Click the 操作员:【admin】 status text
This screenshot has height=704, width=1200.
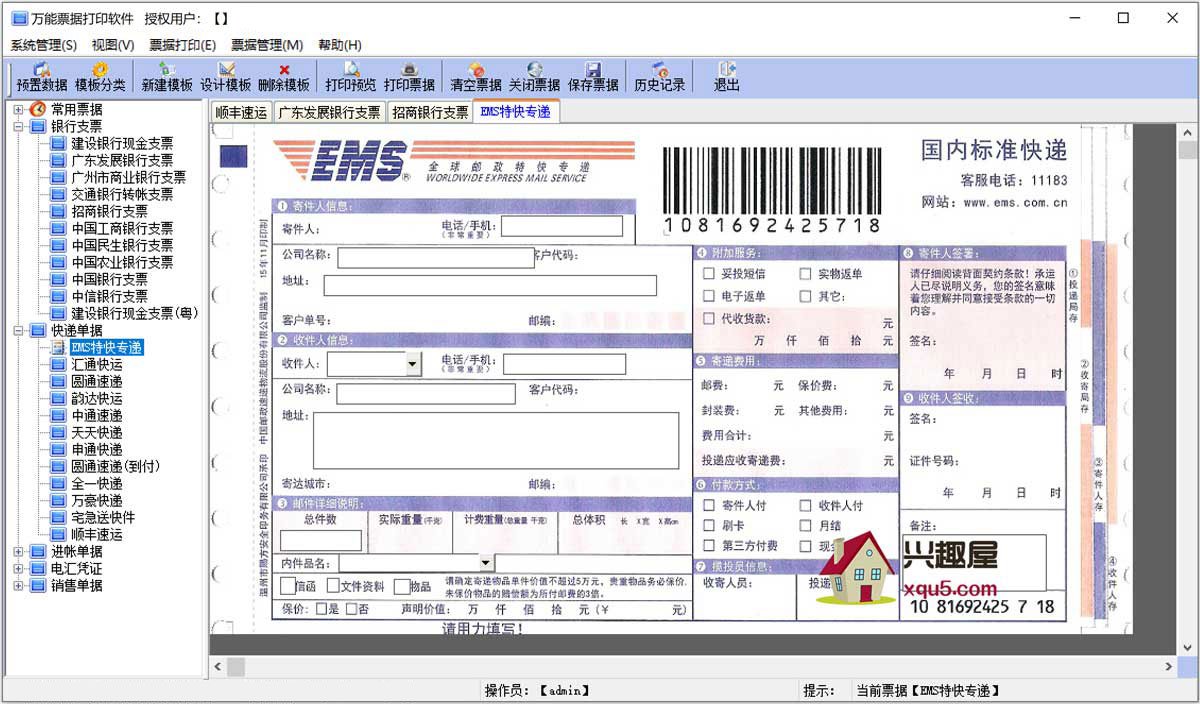pyautogui.click(x=537, y=690)
